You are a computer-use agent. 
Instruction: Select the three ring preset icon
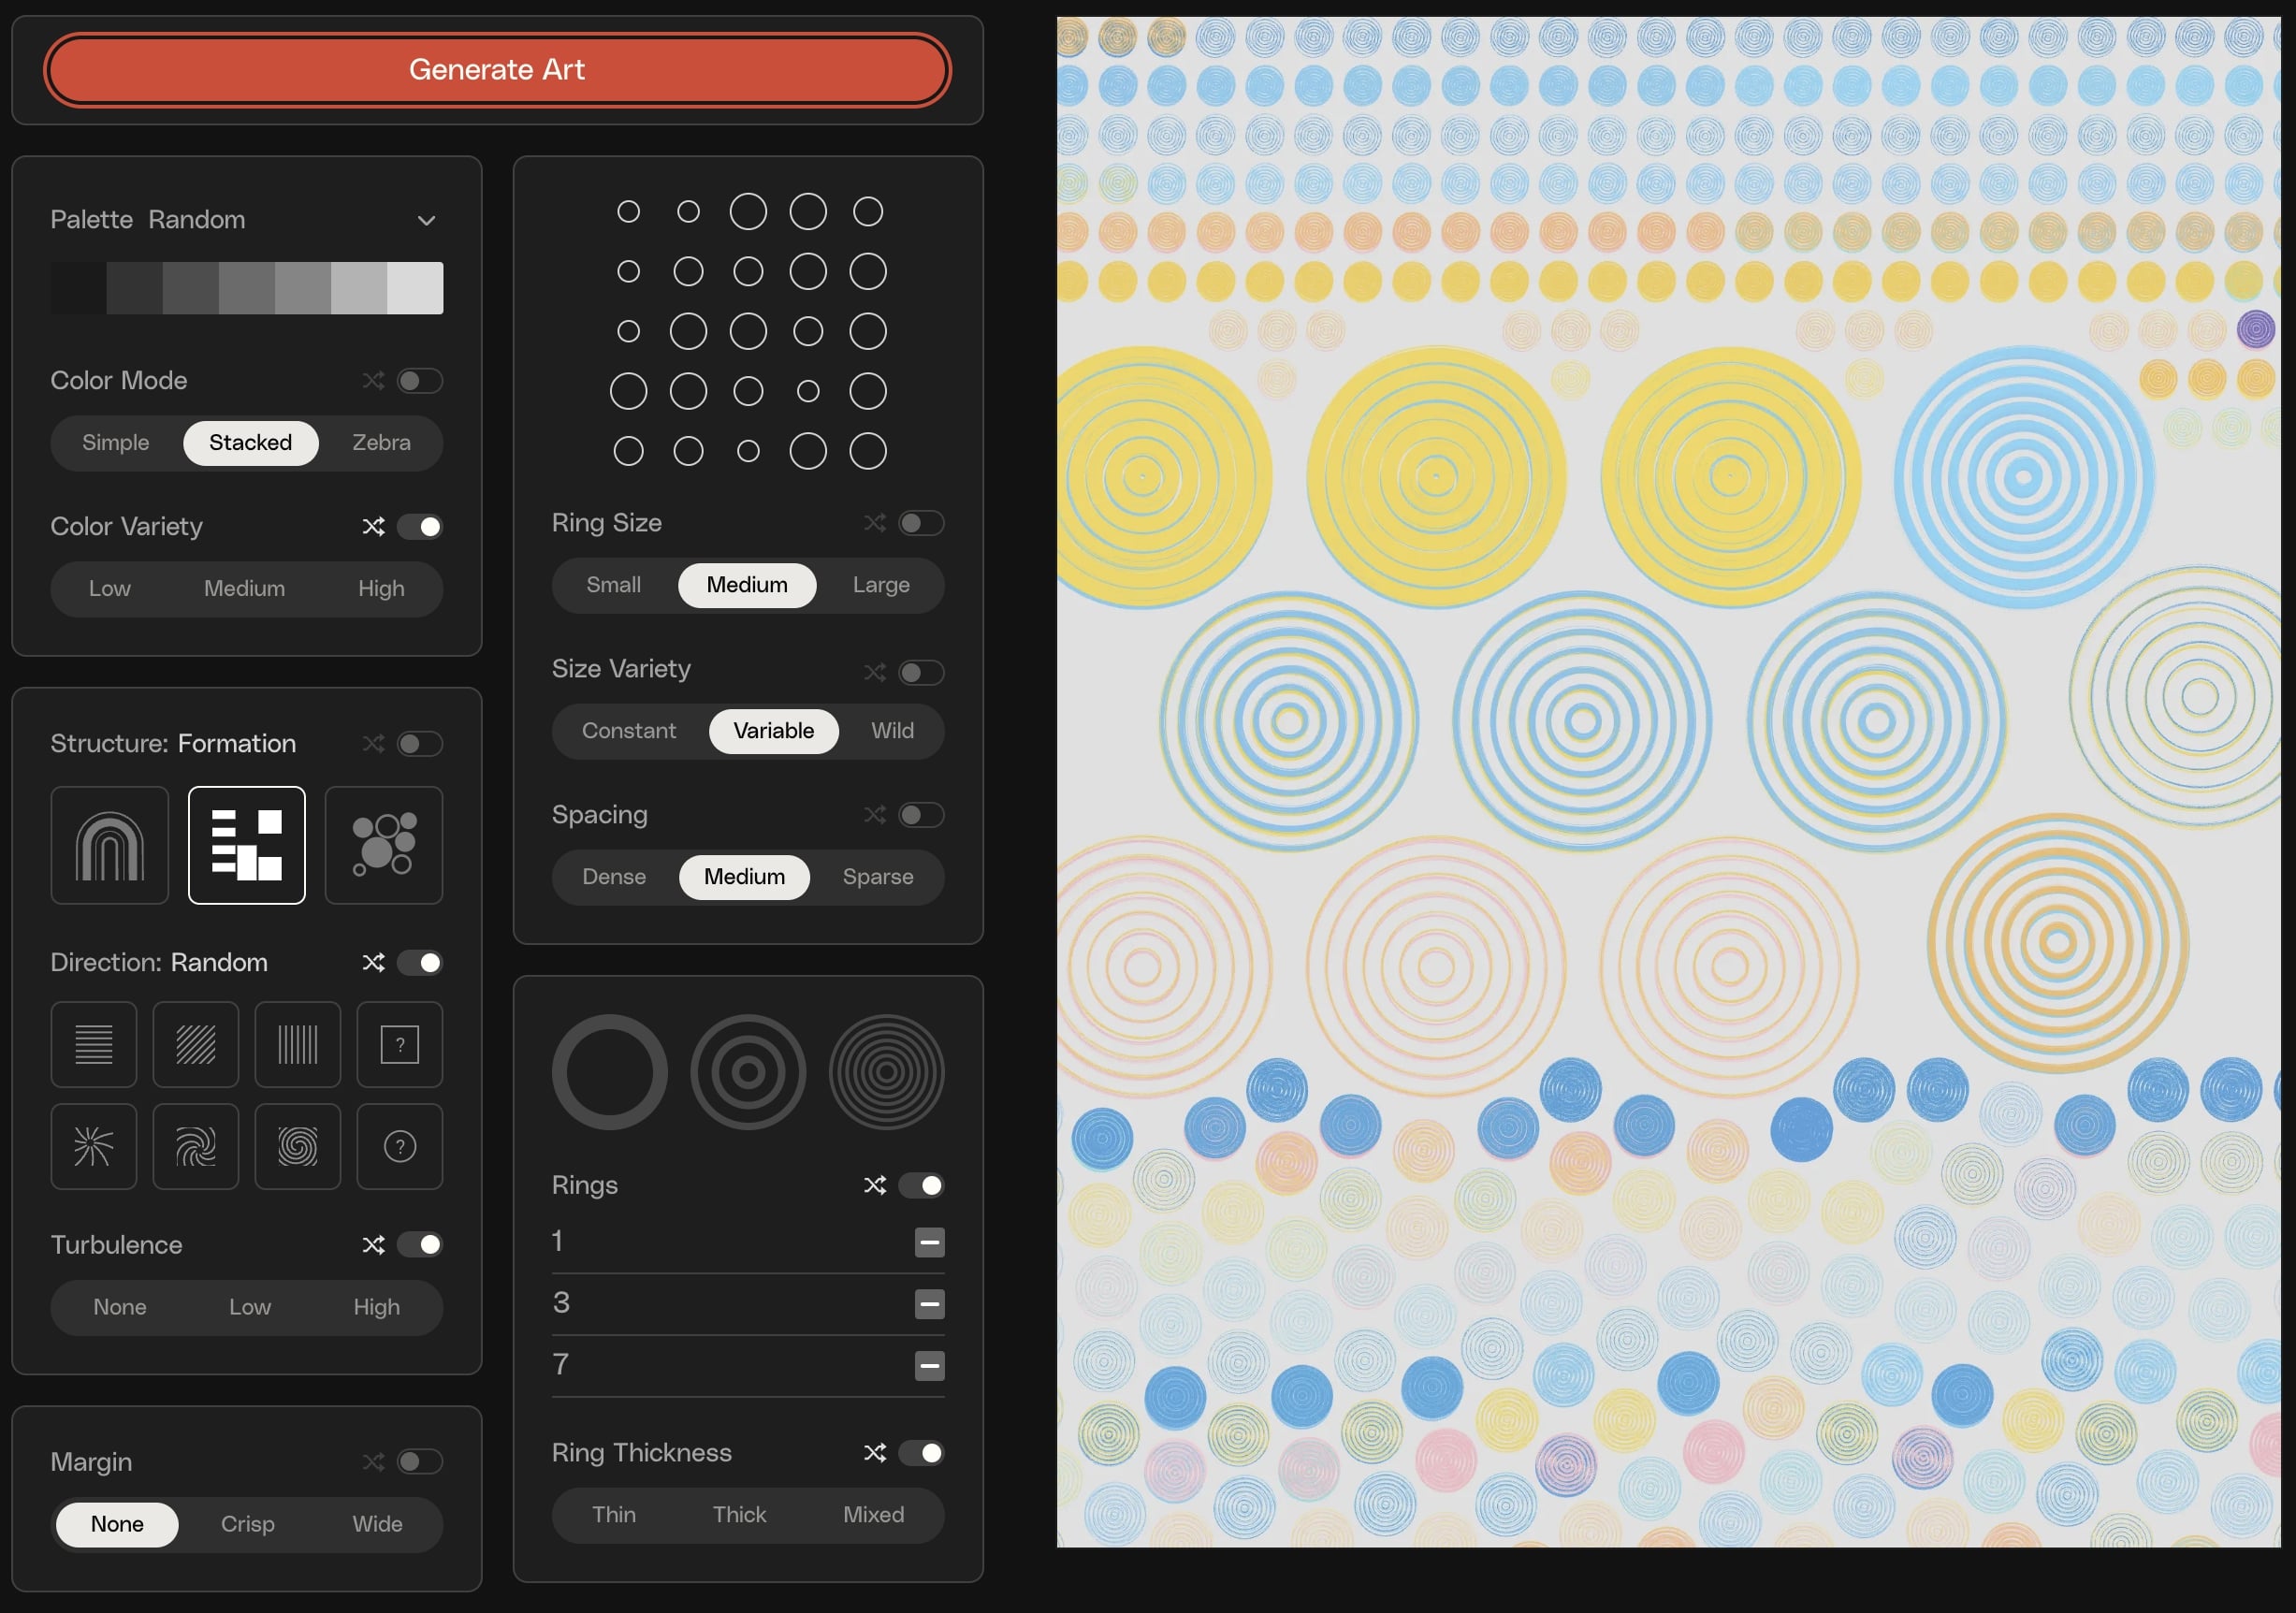[748, 1072]
